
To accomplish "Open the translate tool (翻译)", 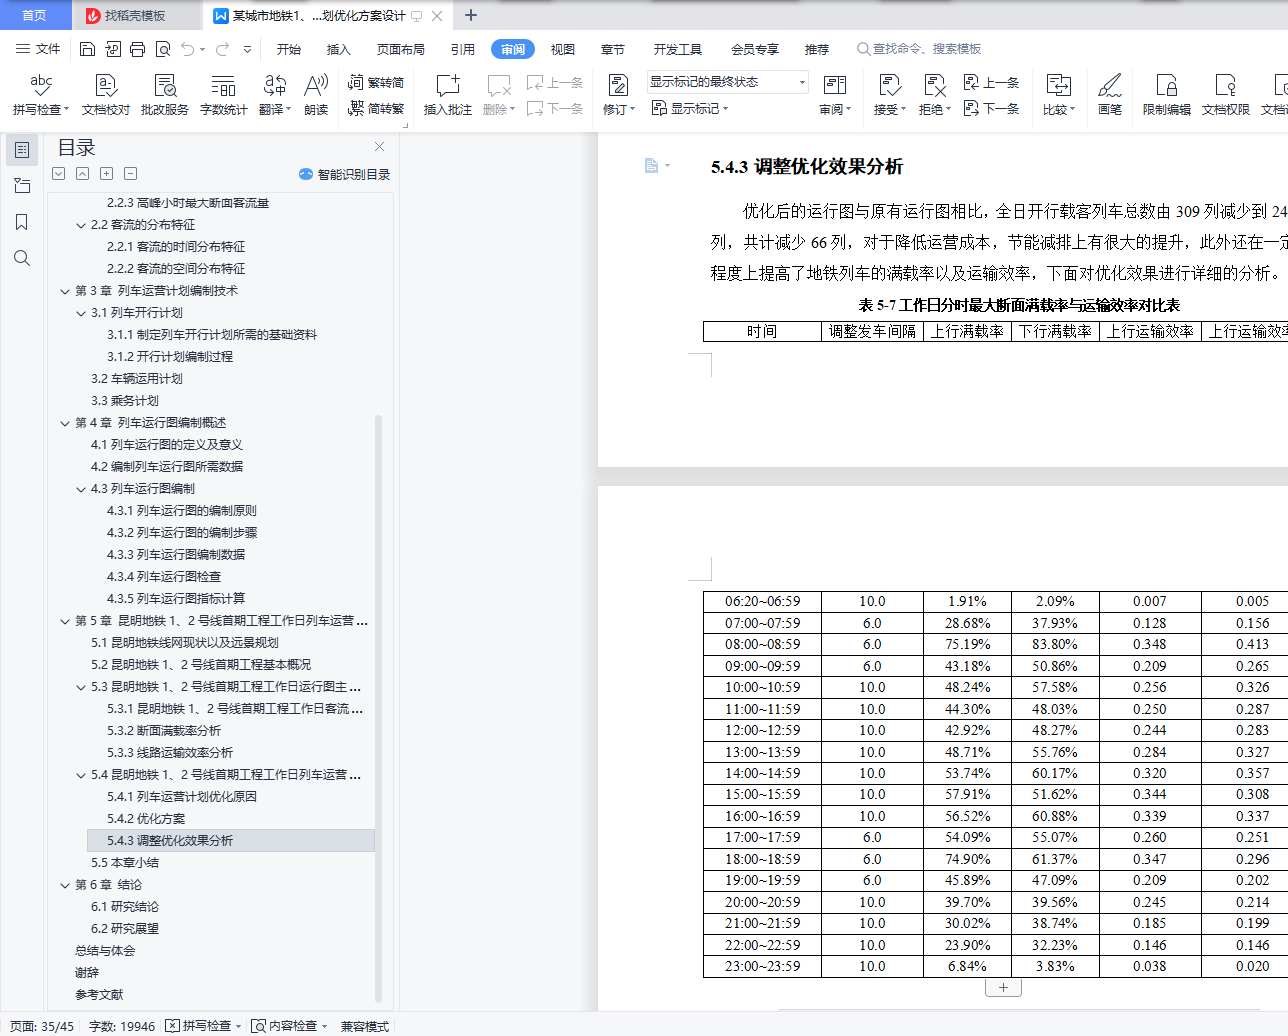I will (275, 95).
